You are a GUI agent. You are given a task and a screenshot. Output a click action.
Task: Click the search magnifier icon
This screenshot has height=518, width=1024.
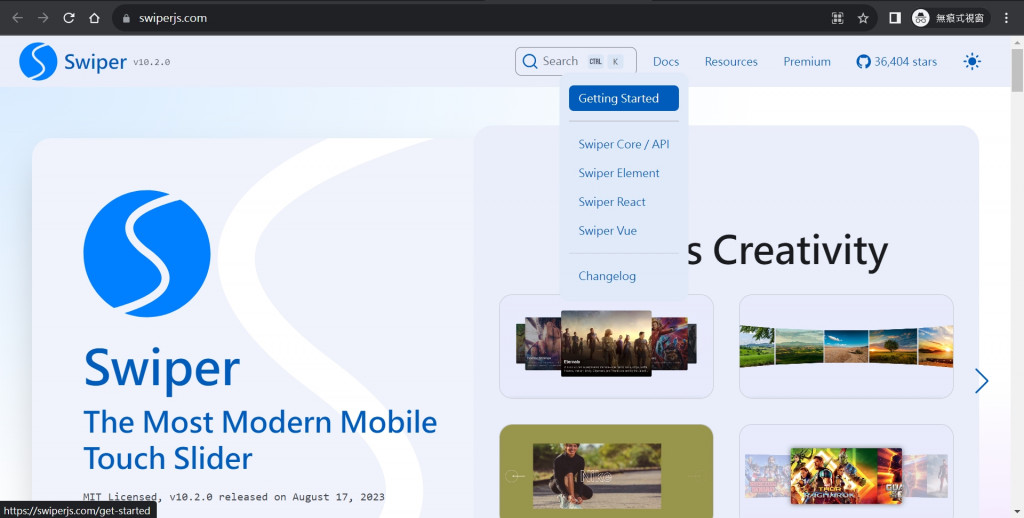coord(530,61)
